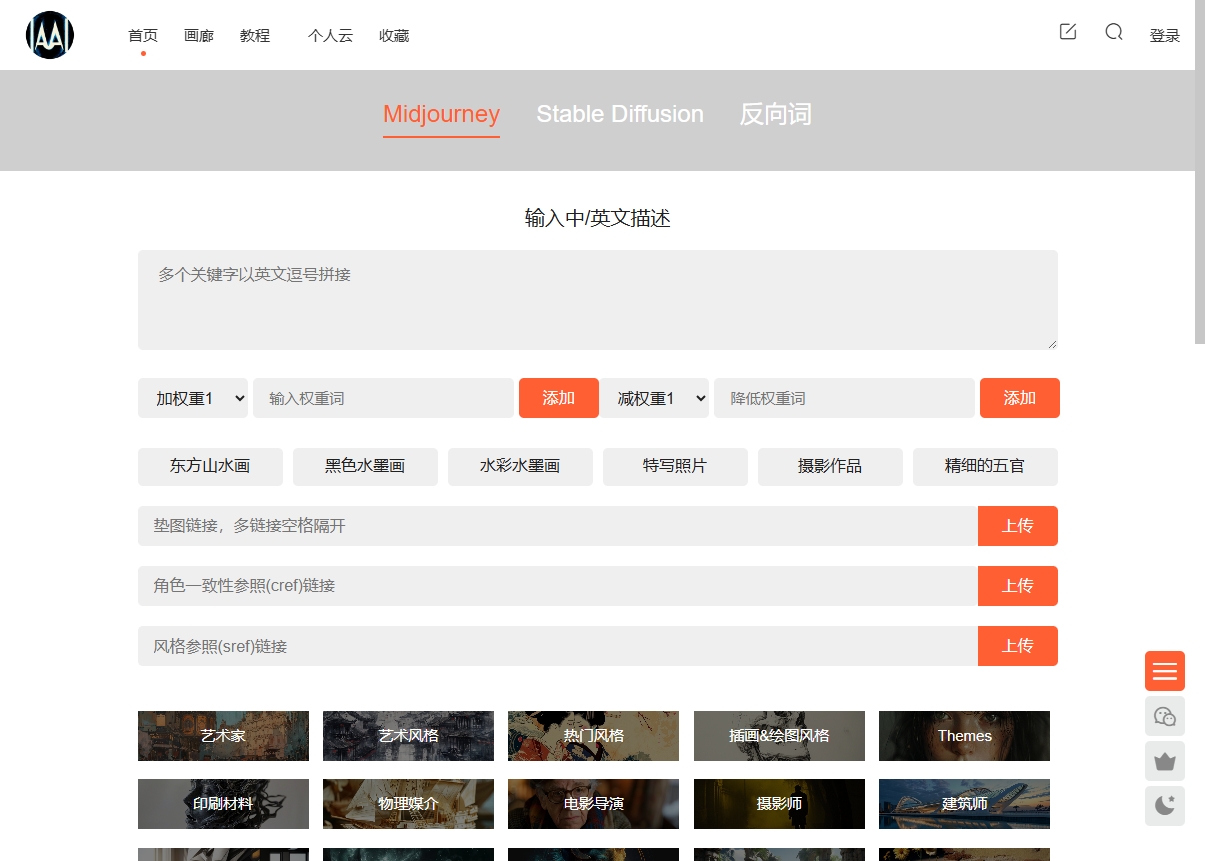This screenshot has height=861, width=1205.
Task: Focus the 降低权重词 field
Action: pos(844,398)
